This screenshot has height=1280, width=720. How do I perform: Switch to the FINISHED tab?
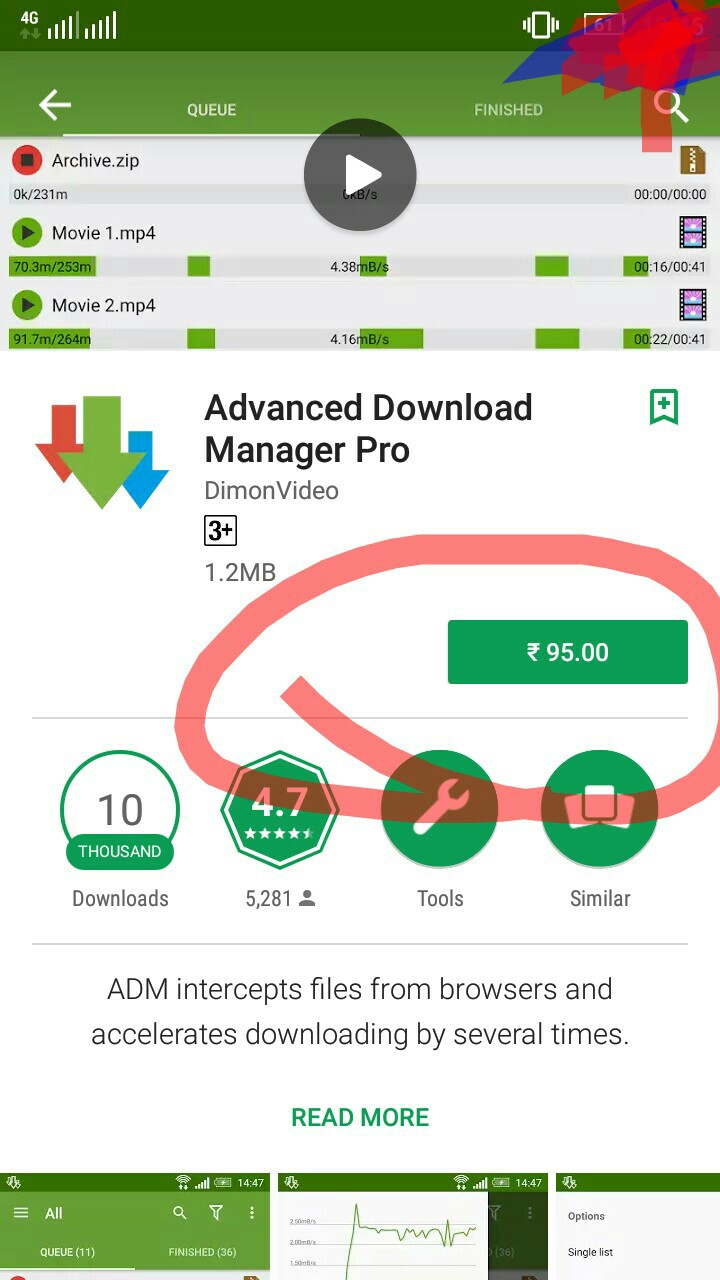pyautogui.click(x=508, y=110)
